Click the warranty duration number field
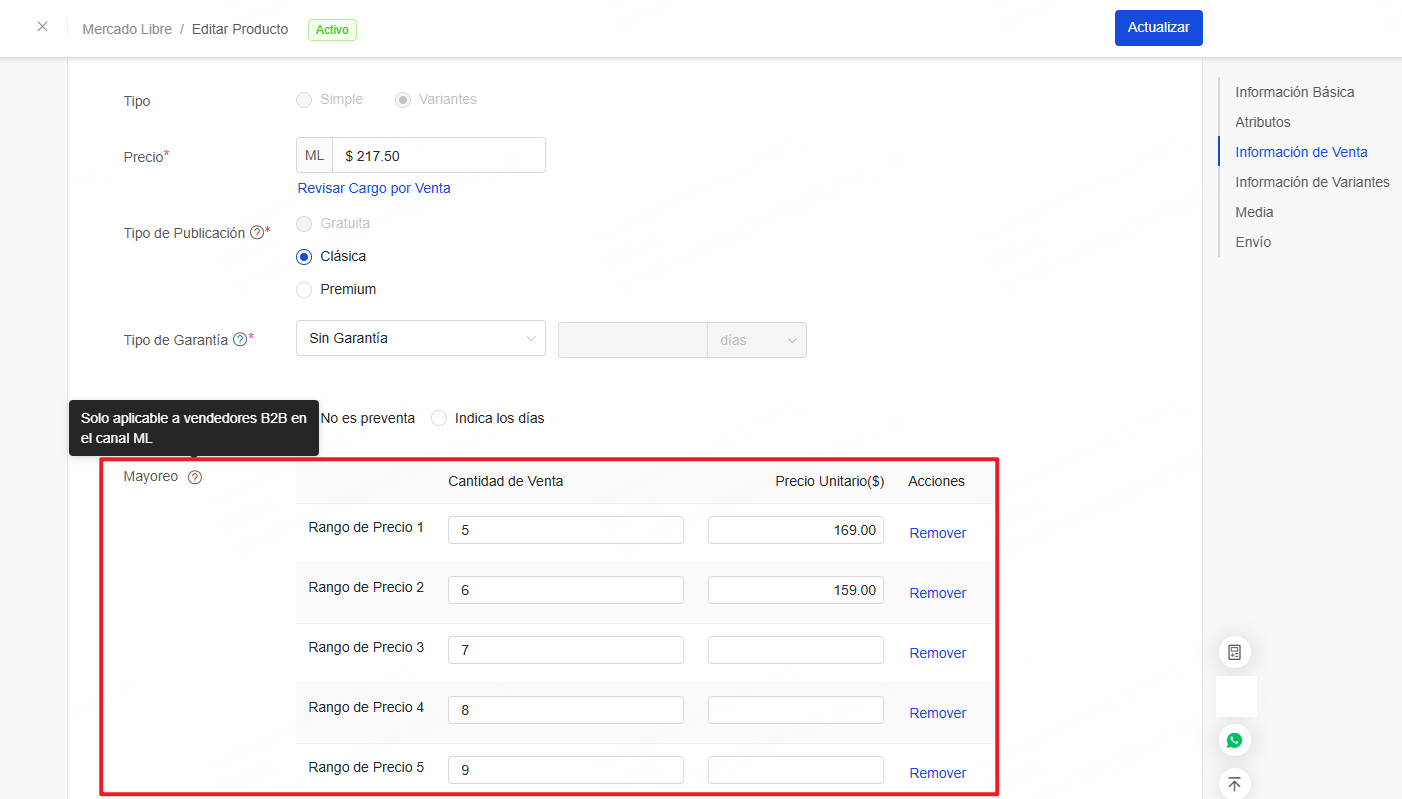The image size is (1402, 799). click(x=633, y=340)
